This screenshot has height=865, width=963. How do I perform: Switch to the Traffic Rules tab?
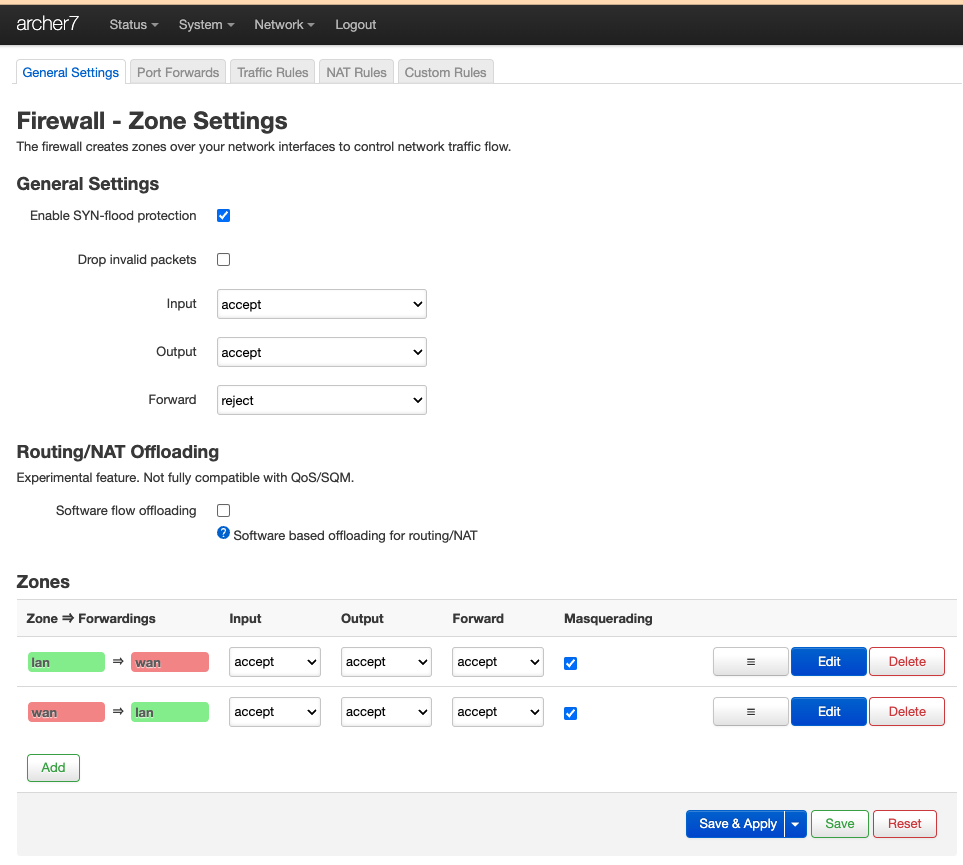click(273, 72)
